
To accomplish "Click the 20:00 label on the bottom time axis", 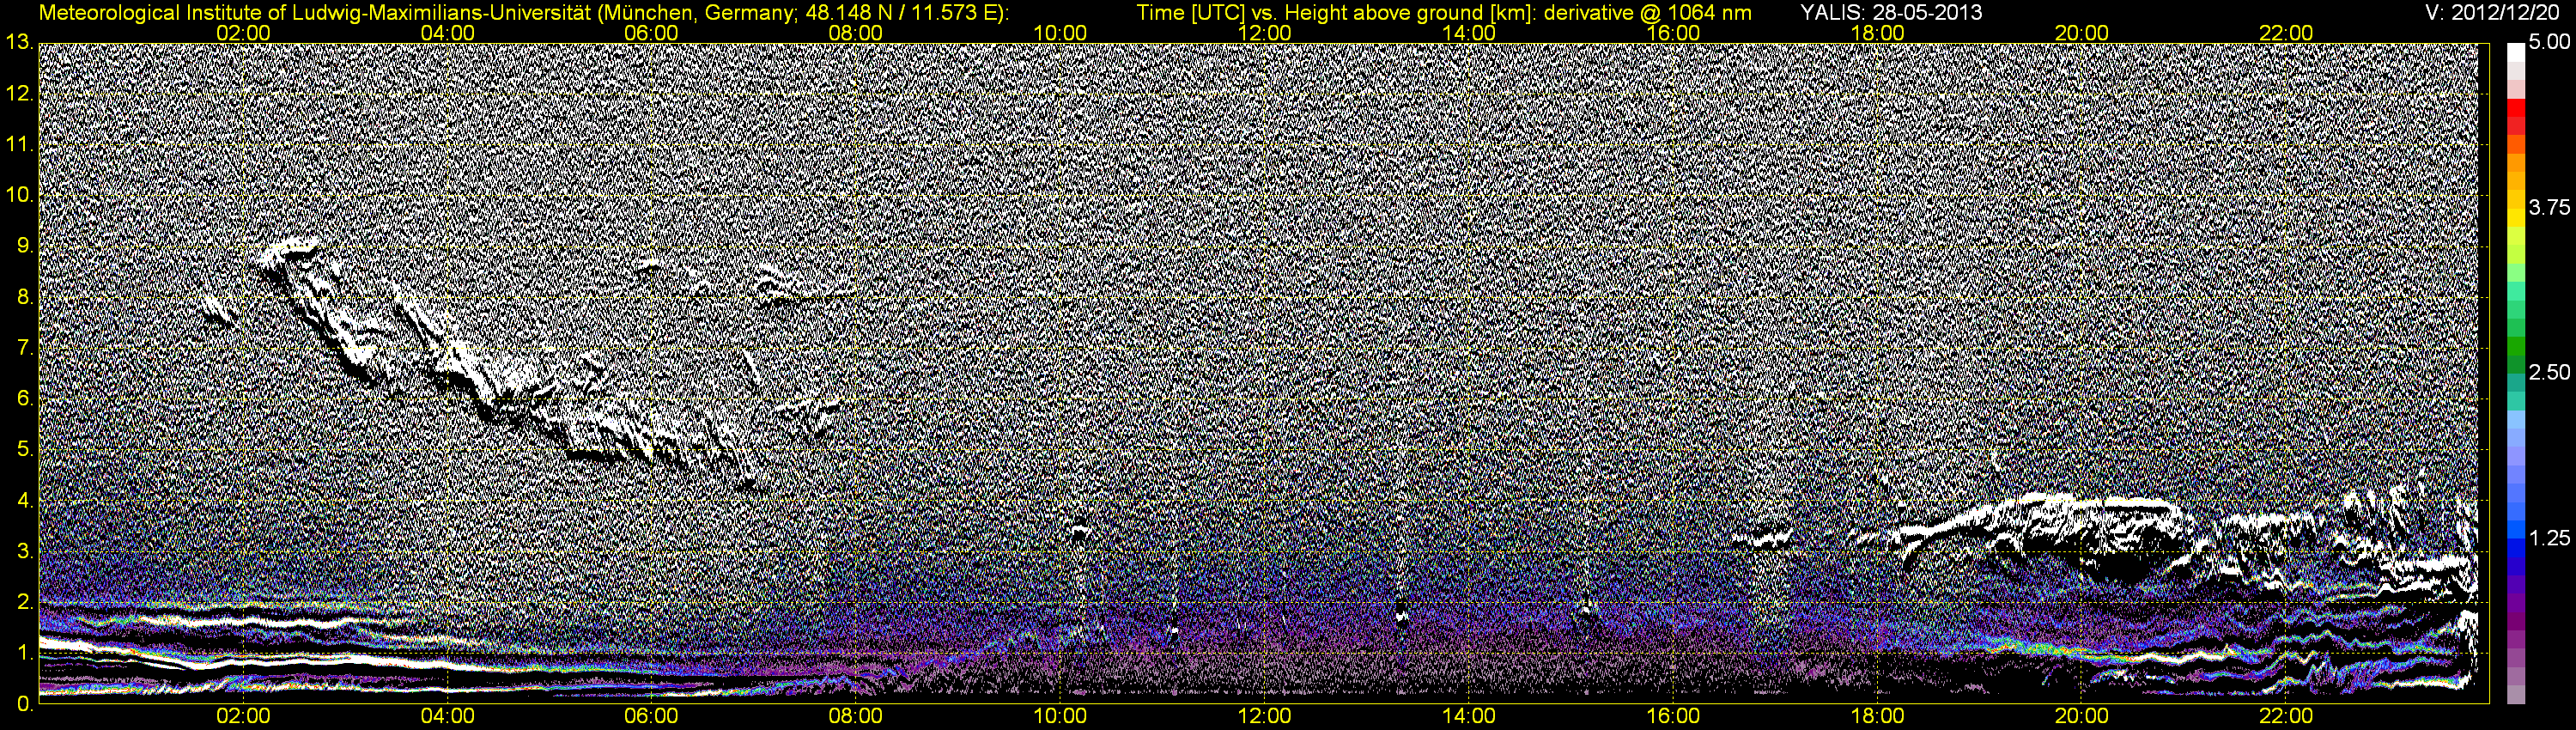I will (x=2082, y=717).
